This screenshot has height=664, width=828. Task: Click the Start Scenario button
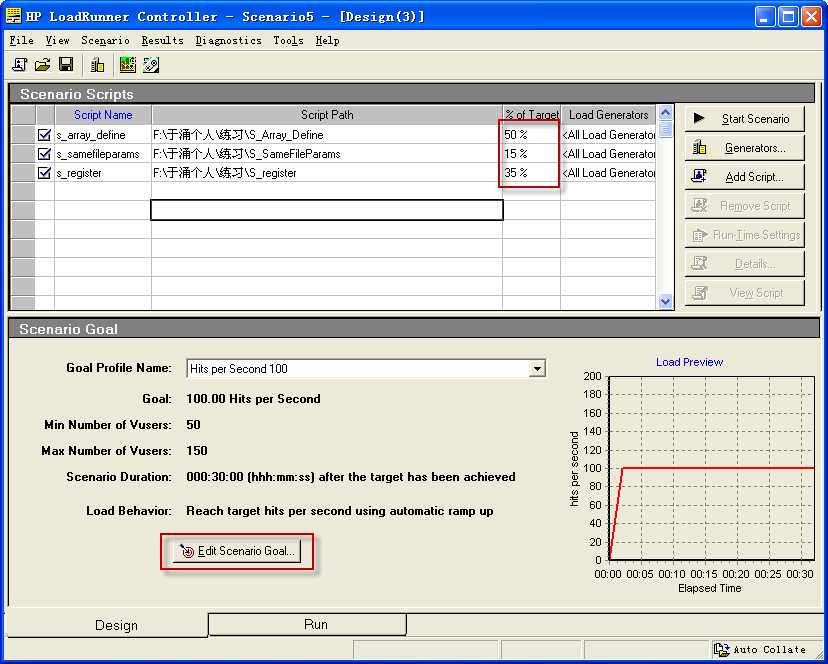tap(745, 119)
